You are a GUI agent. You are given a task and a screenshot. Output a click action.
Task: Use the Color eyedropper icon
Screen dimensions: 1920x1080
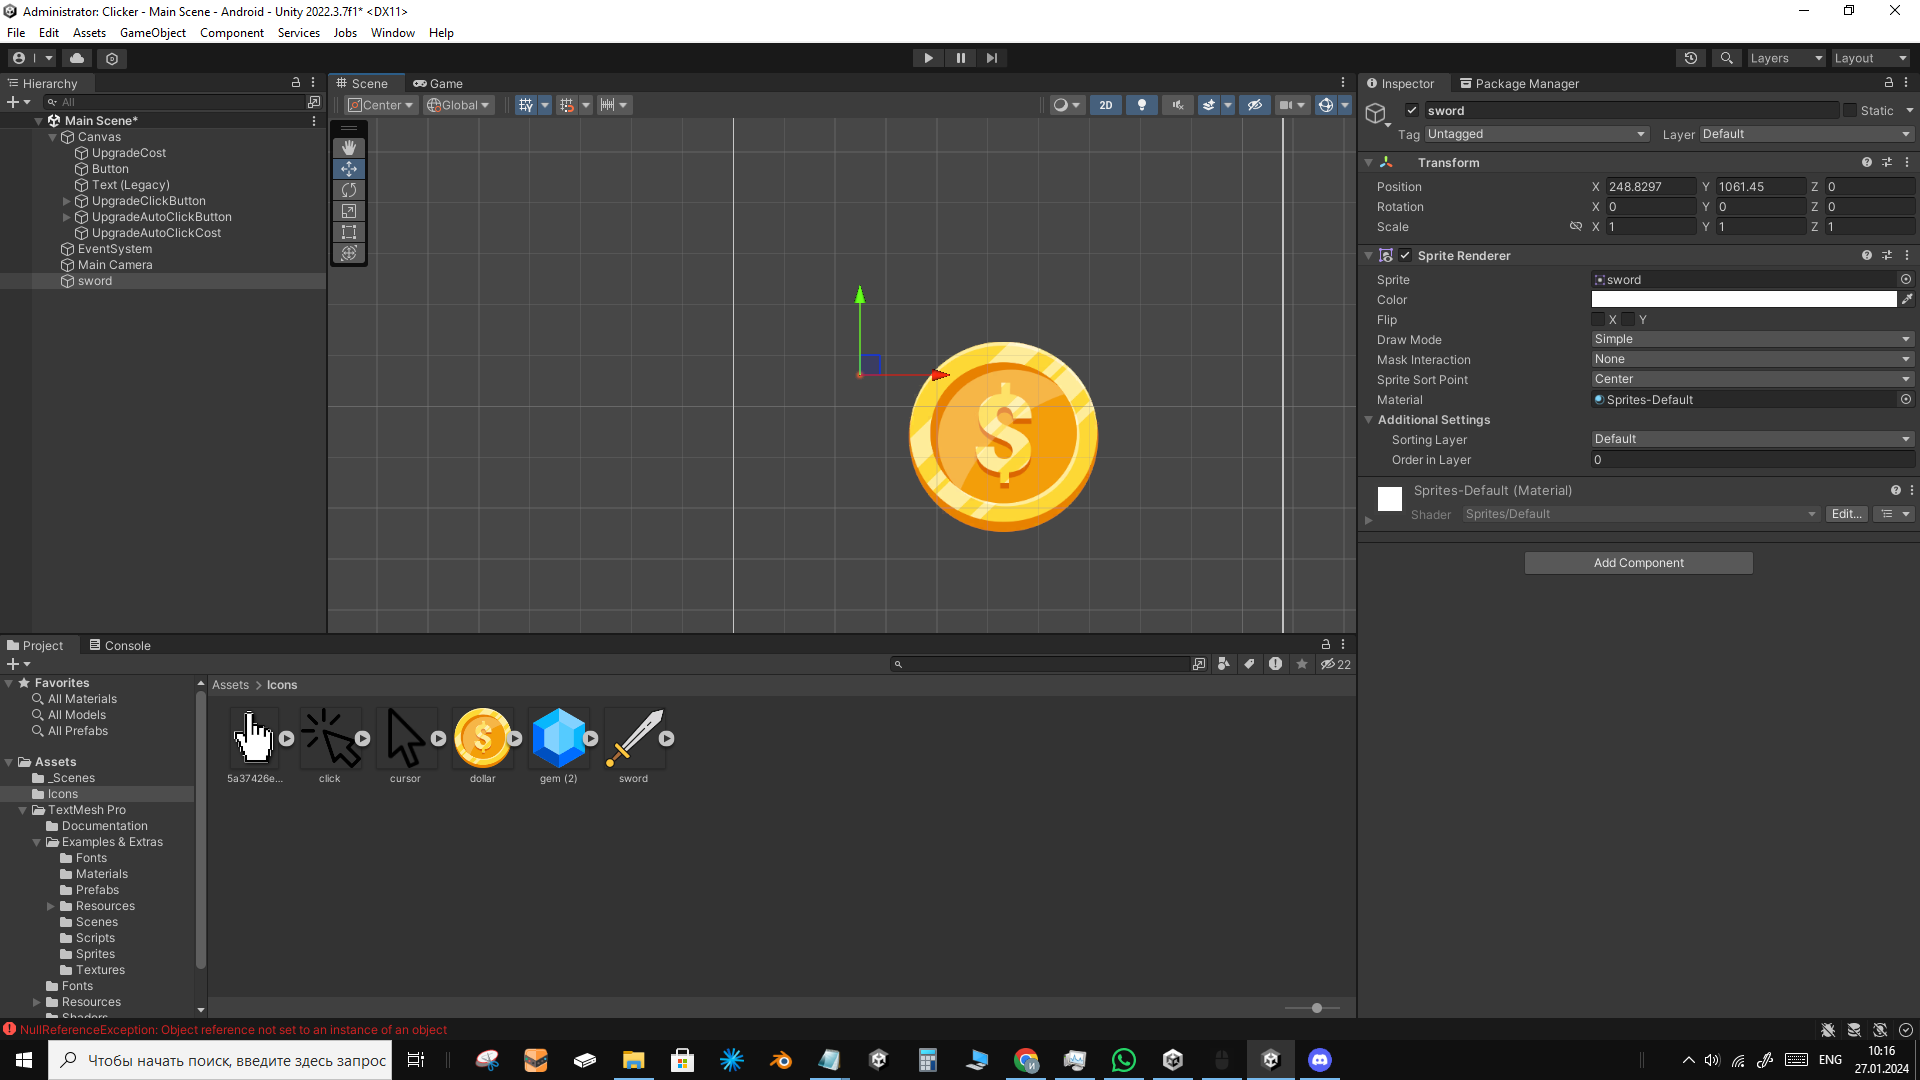point(1907,299)
